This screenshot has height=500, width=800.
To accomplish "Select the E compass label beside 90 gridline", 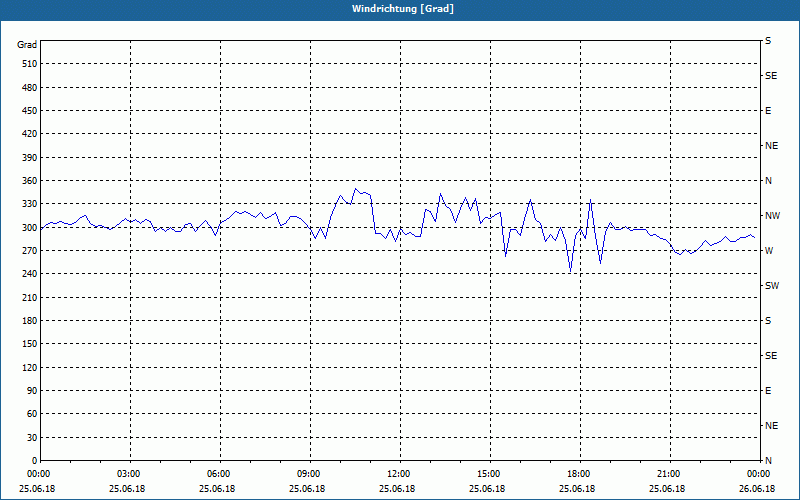I will coord(768,391).
